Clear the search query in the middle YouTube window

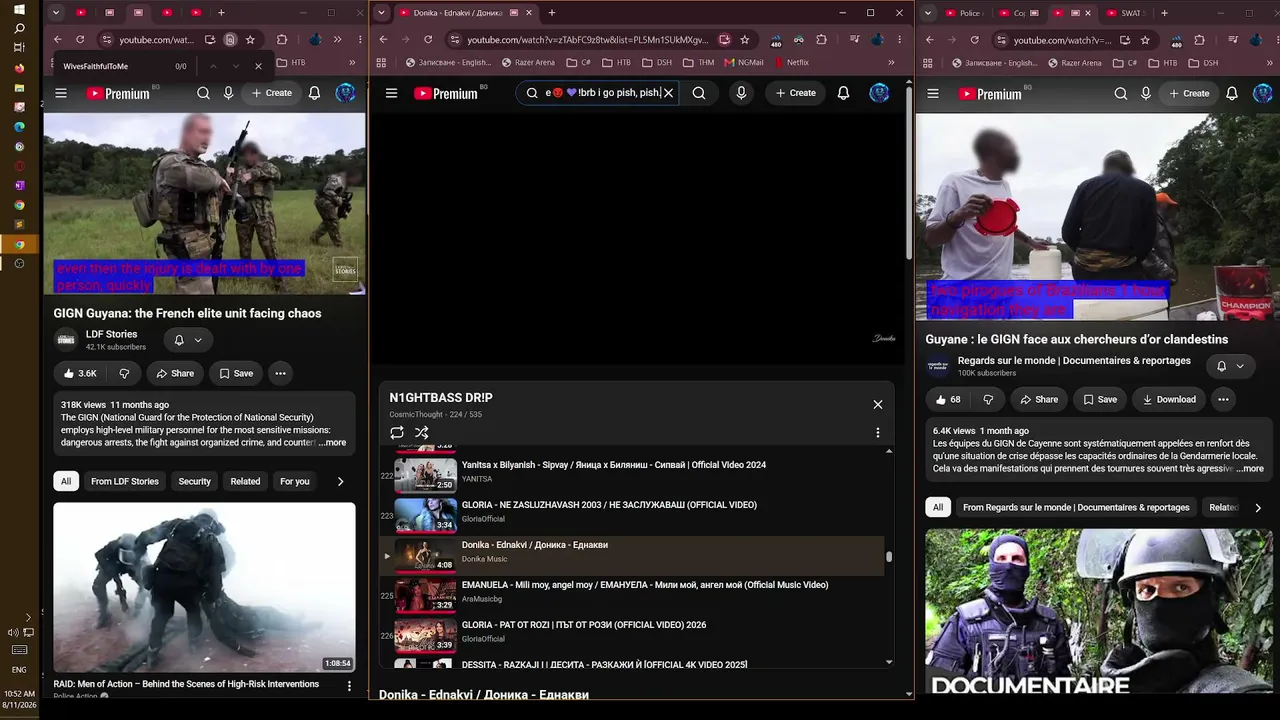click(x=668, y=93)
